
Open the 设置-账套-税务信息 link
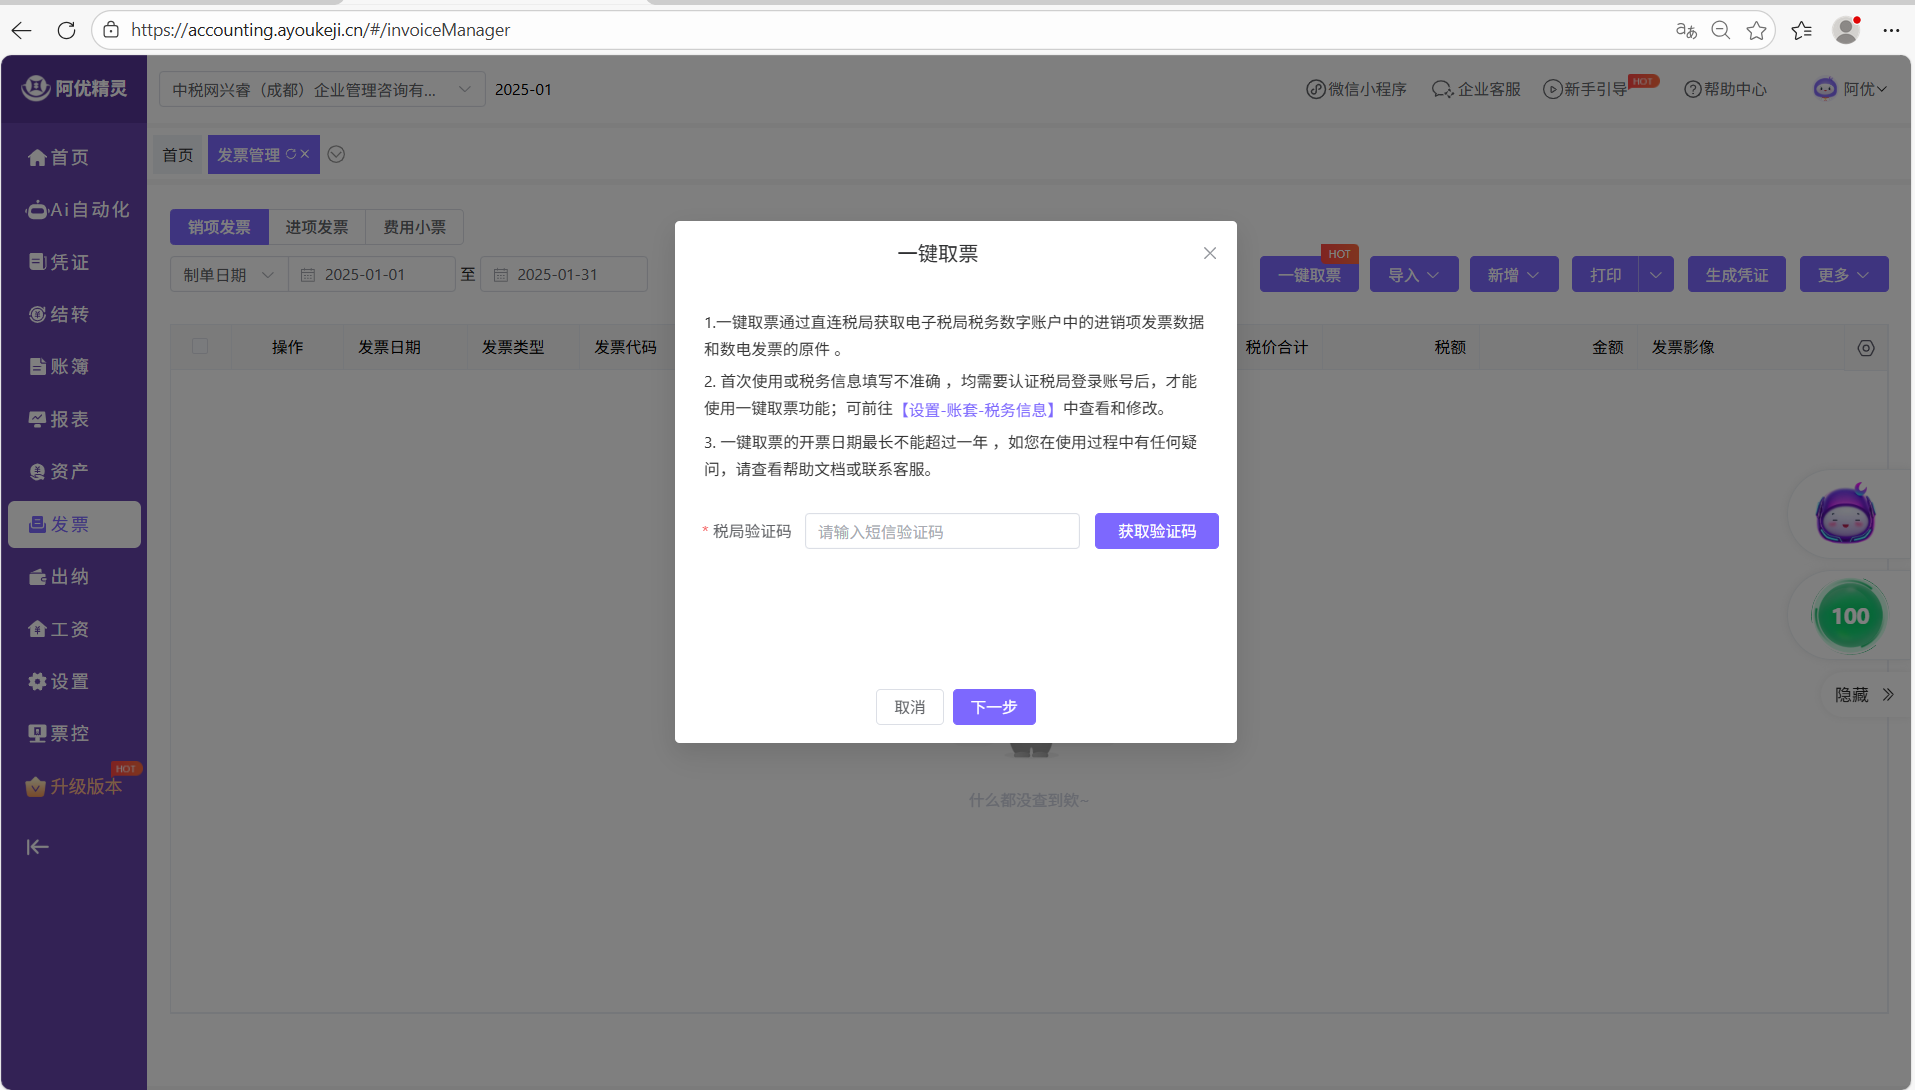(x=977, y=409)
